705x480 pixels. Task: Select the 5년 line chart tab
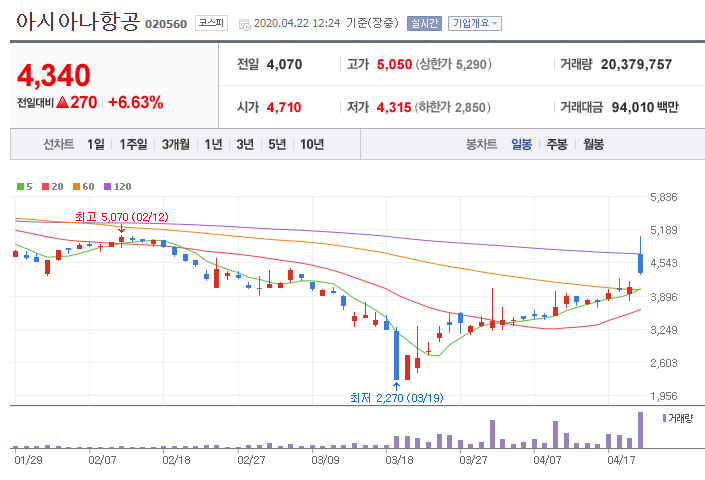coord(277,144)
